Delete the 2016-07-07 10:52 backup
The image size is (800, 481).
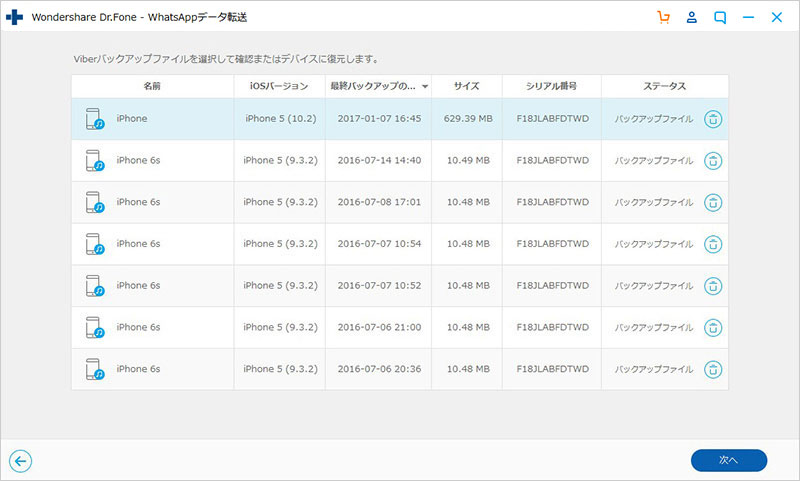(713, 286)
